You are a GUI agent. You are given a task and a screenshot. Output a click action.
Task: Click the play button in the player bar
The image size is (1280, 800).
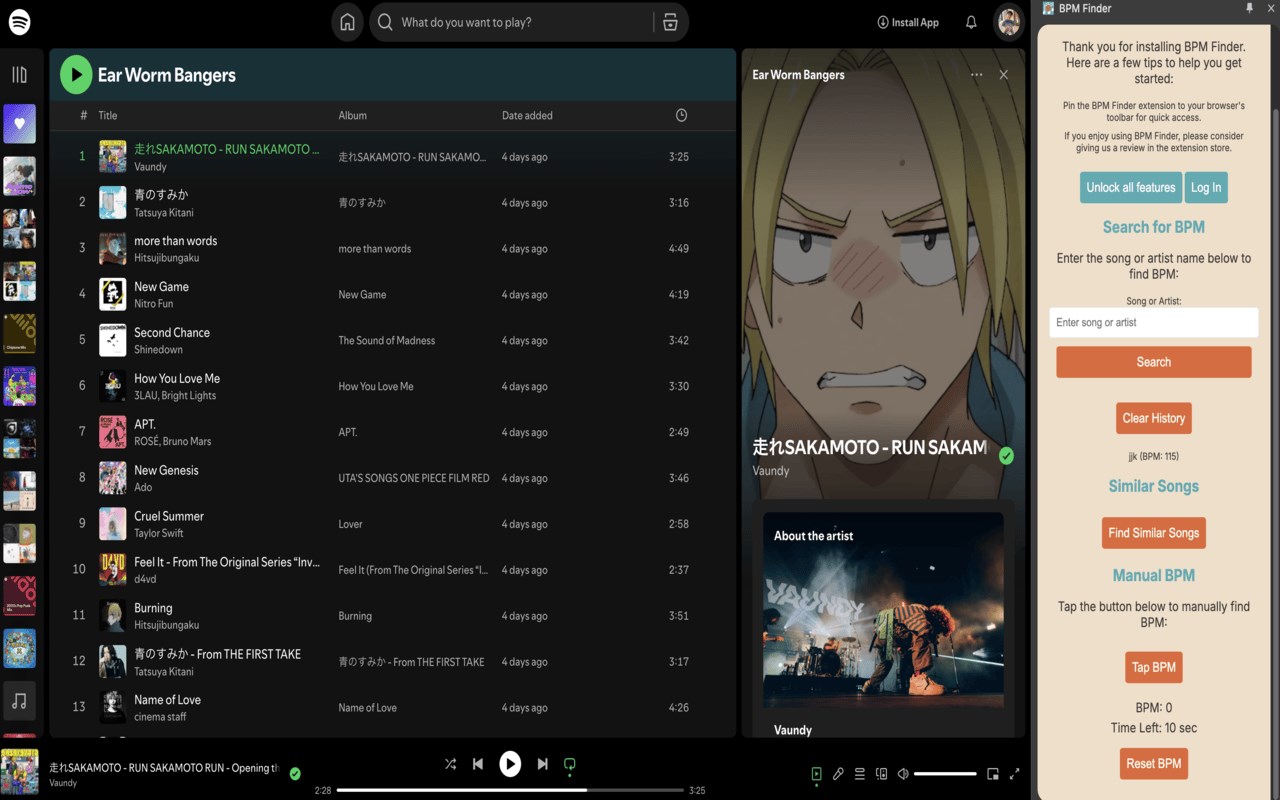(510, 764)
